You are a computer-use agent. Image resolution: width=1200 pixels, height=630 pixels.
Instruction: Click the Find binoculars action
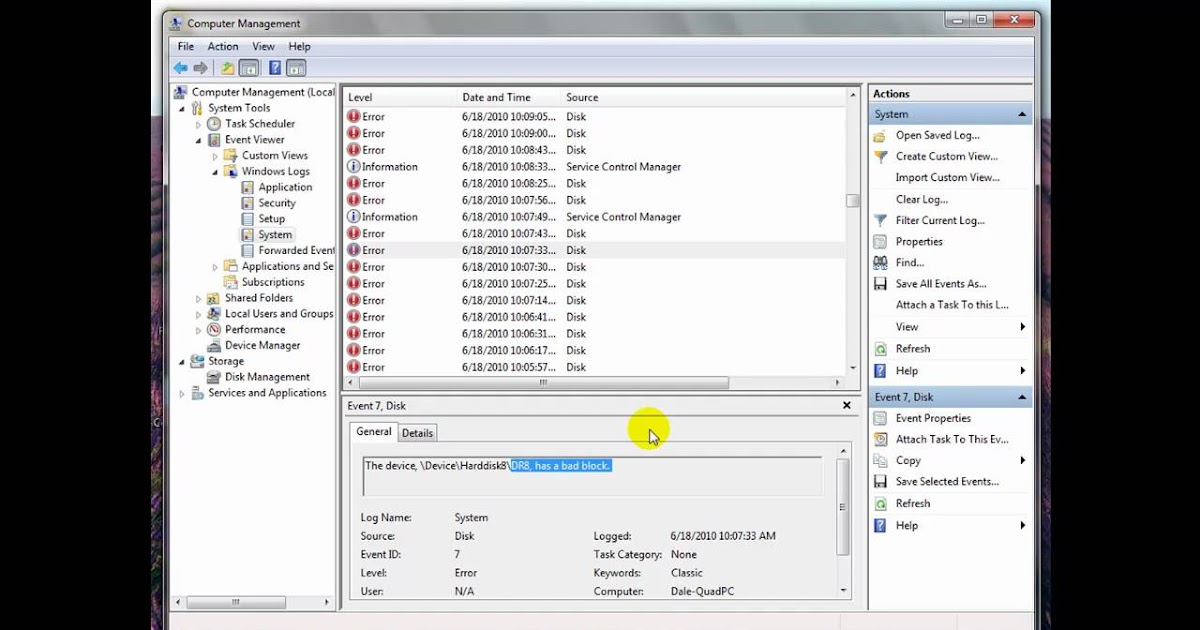[909, 262]
